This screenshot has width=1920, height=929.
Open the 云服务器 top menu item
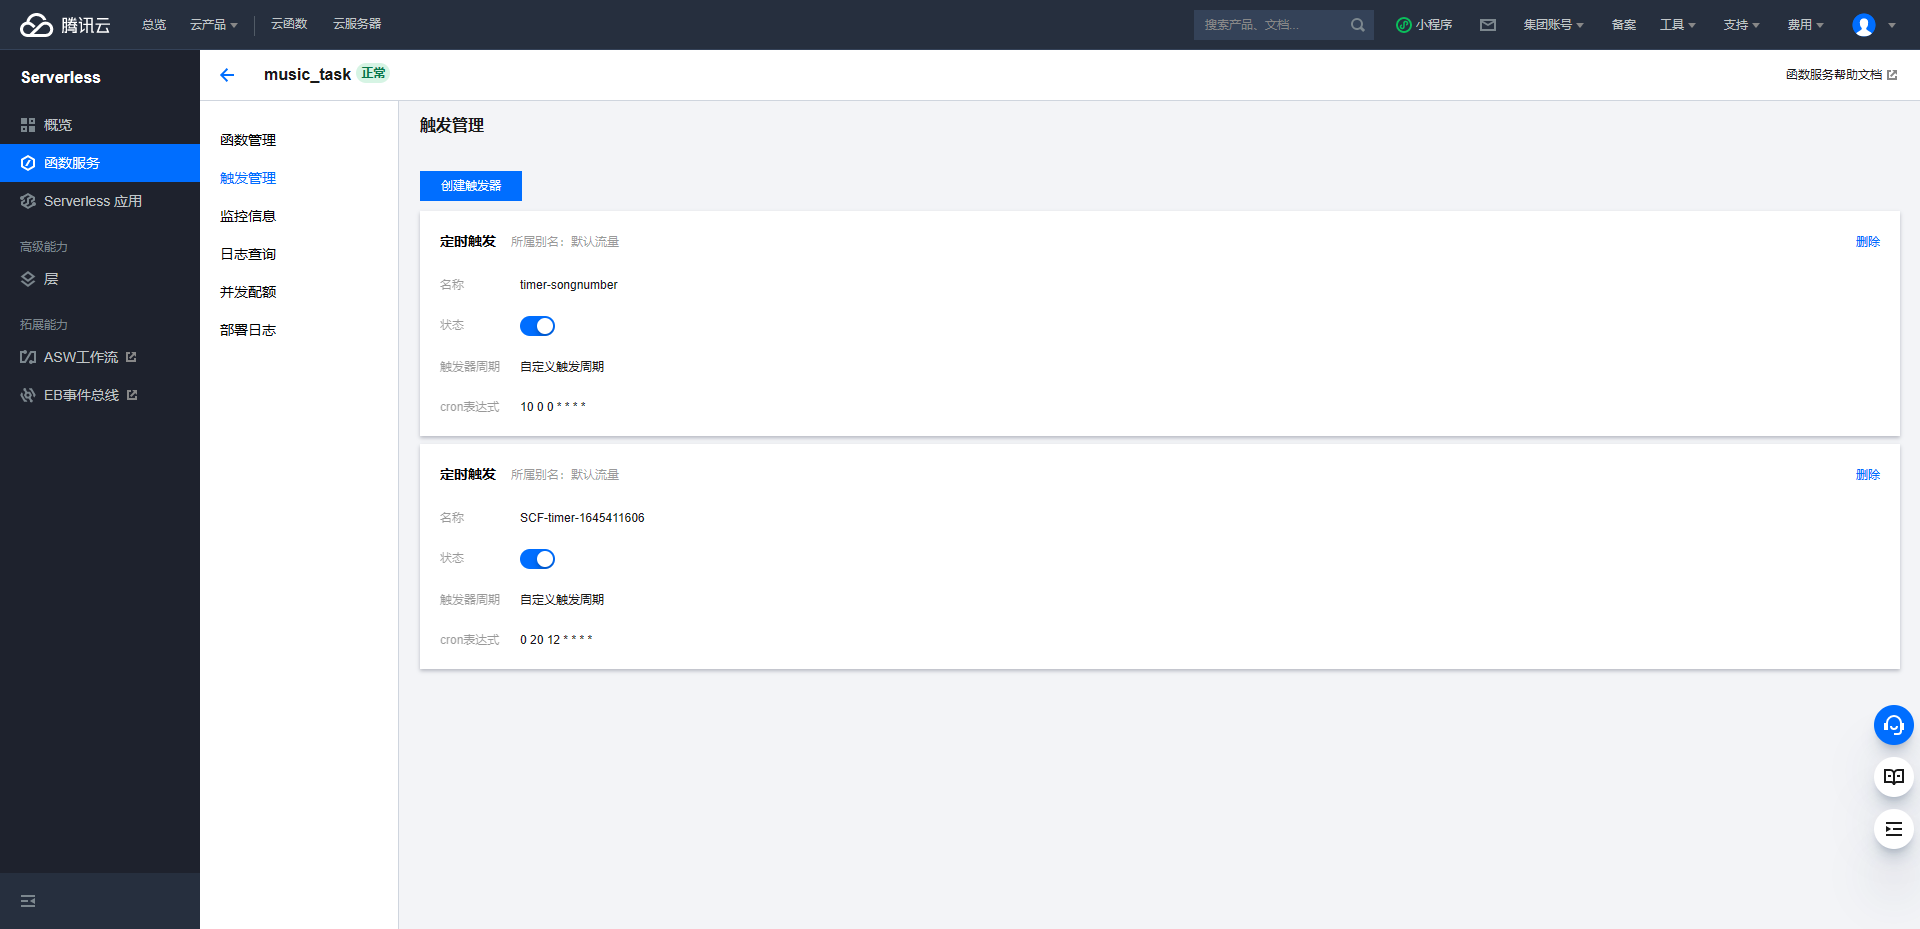pos(357,24)
